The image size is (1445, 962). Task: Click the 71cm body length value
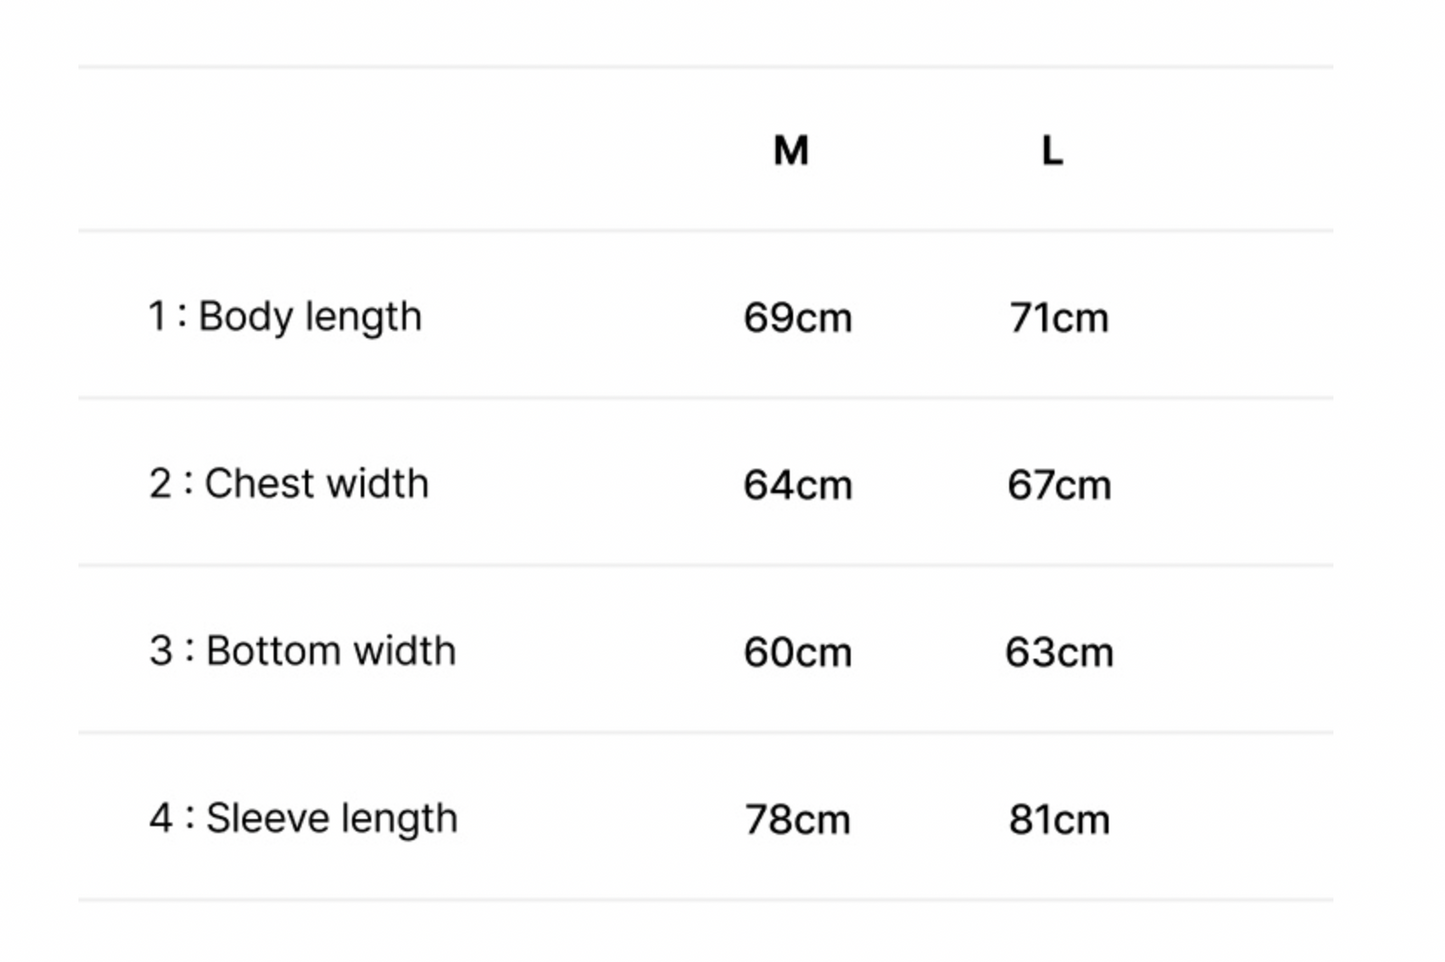(1059, 318)
